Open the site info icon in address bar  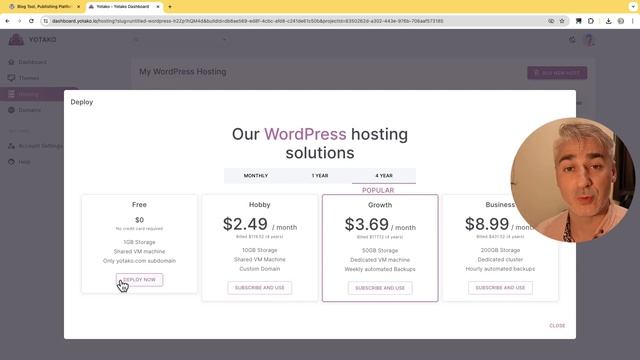coord(46,21)
